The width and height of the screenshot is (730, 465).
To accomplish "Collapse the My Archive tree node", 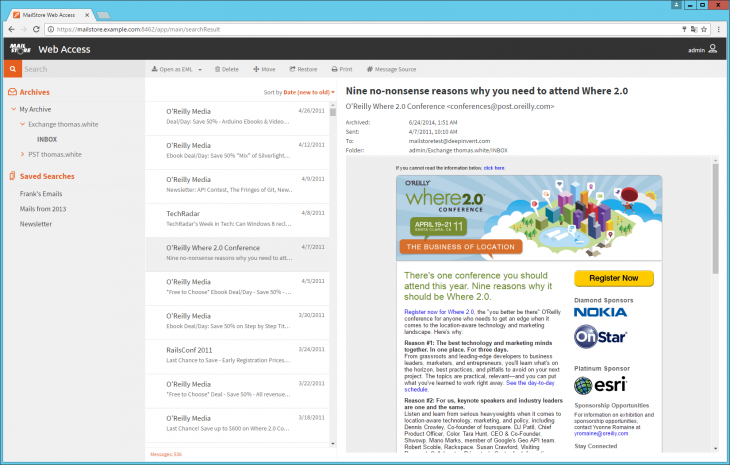I will coord(14,109).
